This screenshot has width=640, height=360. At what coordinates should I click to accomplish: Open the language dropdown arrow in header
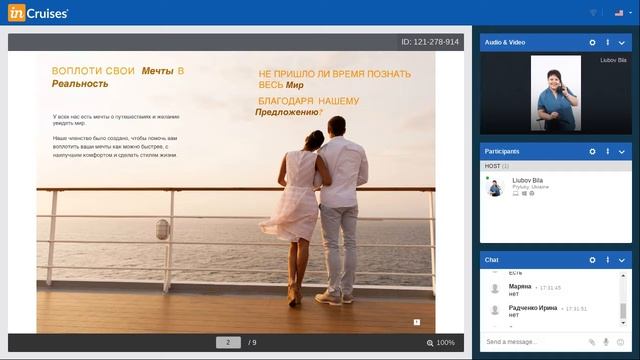pyautogui.click(x=630, y=13)
